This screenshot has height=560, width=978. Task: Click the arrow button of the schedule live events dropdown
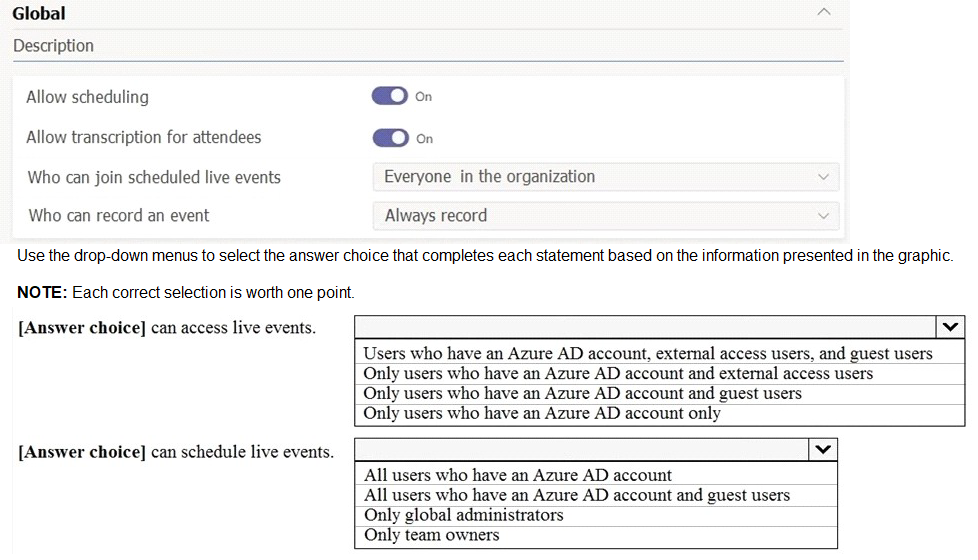click(821, 450)
